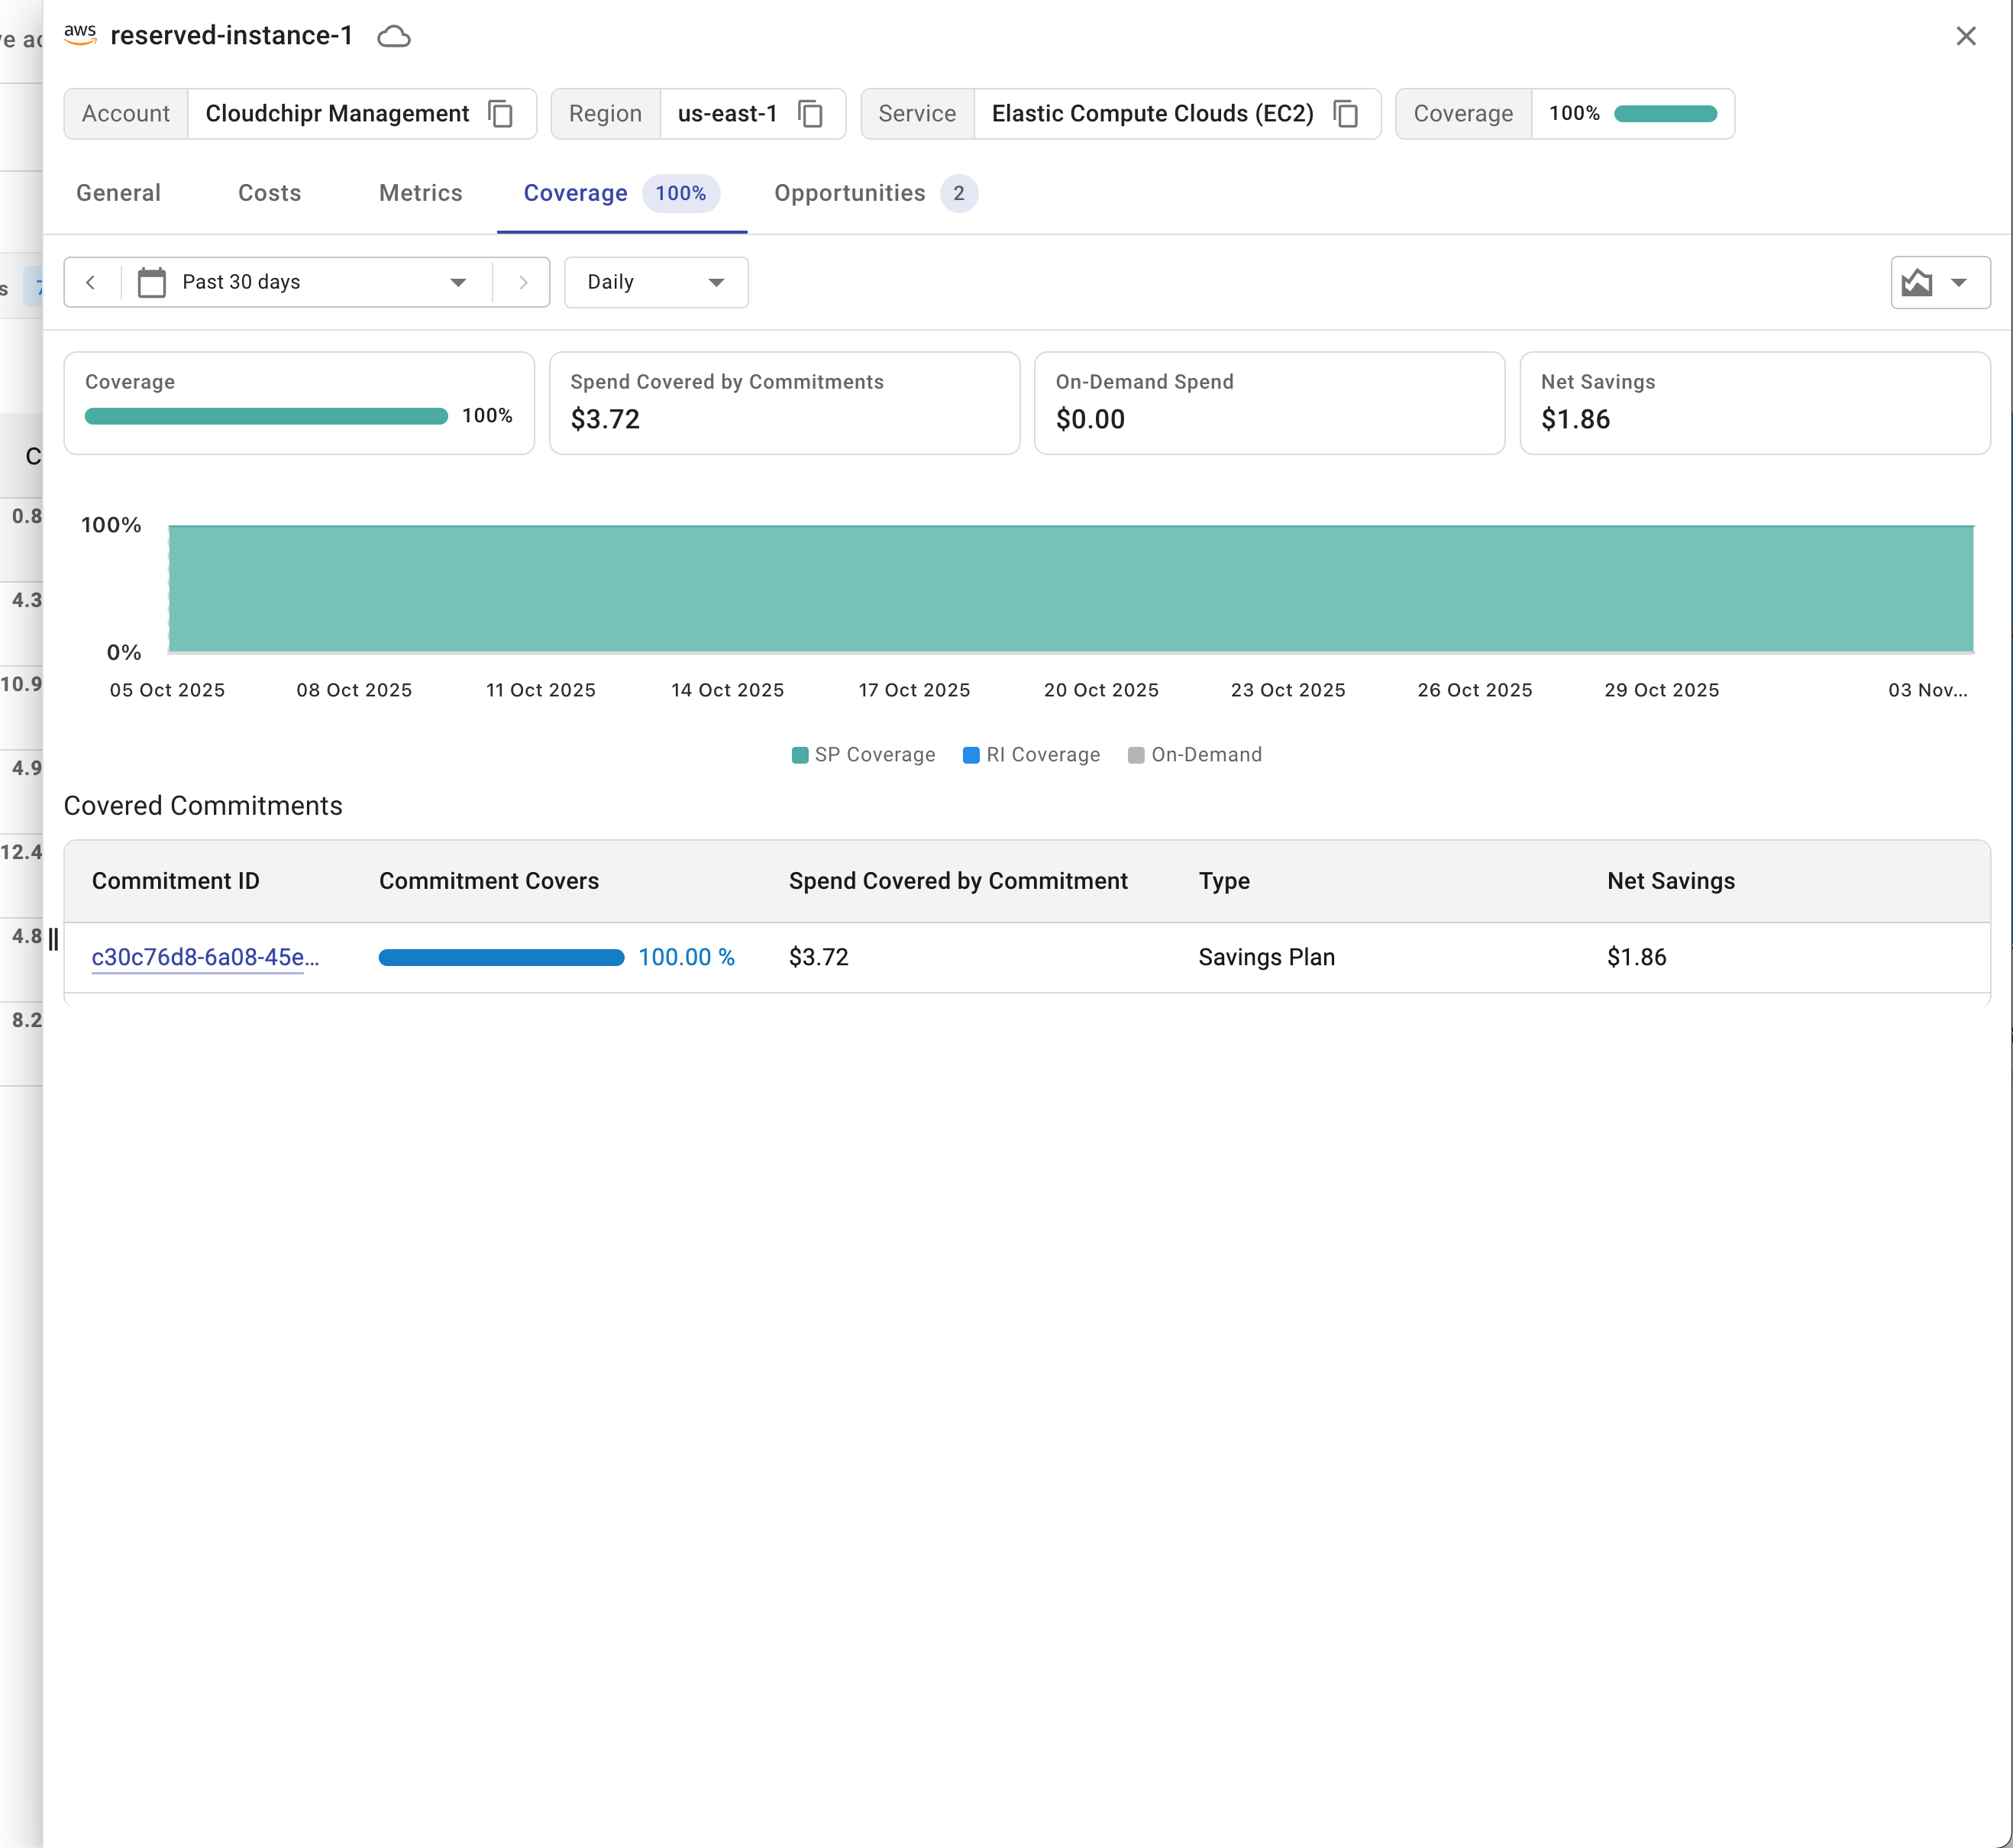Screen dimensions: 2013x1848
Task: Open the chart type dropdown
Action: [1939, 283]
